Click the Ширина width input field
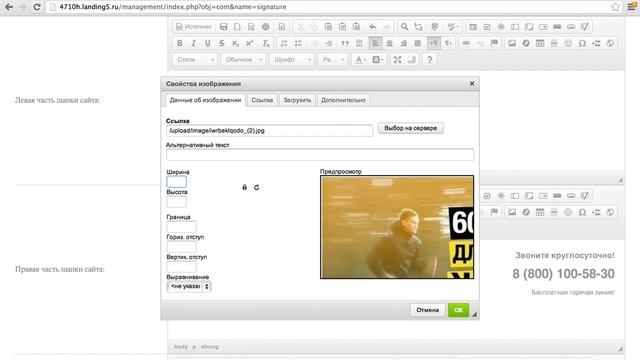The height and width of the screenshot is (360, 640). [x=176, y=182]
